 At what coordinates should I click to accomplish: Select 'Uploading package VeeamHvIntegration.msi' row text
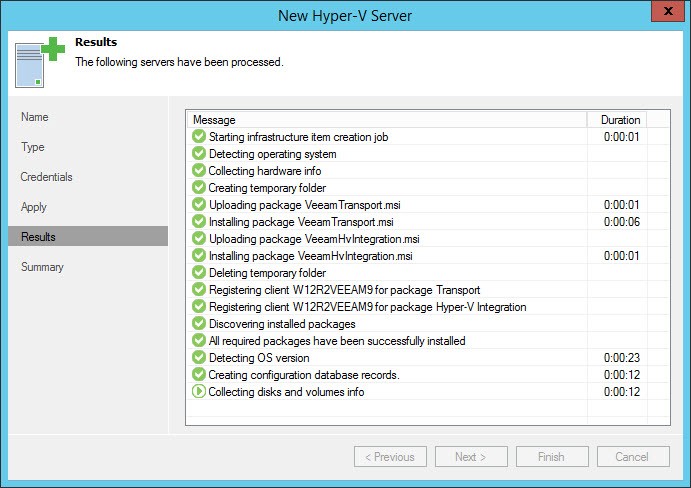coord(314,239)
